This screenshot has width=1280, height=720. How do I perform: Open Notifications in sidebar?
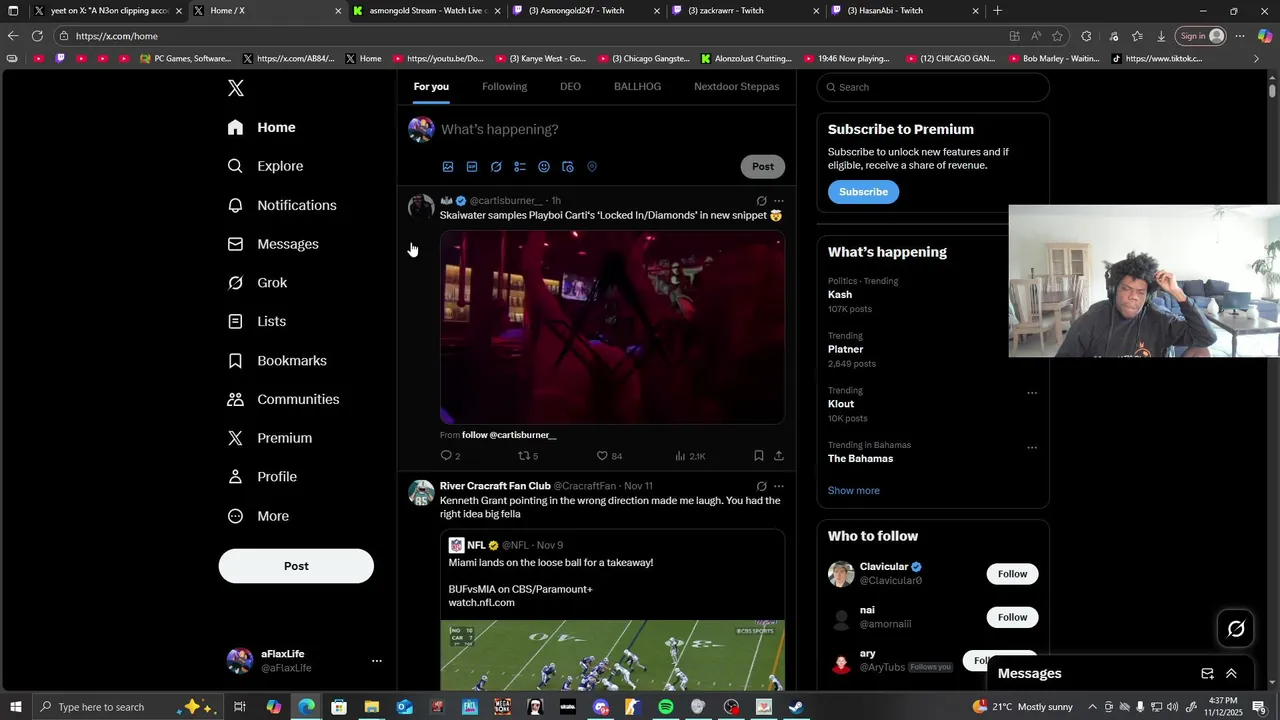point(282,205)
